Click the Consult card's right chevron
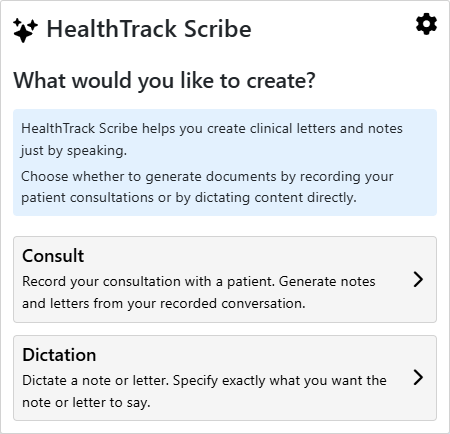 (x=418, y=279)
